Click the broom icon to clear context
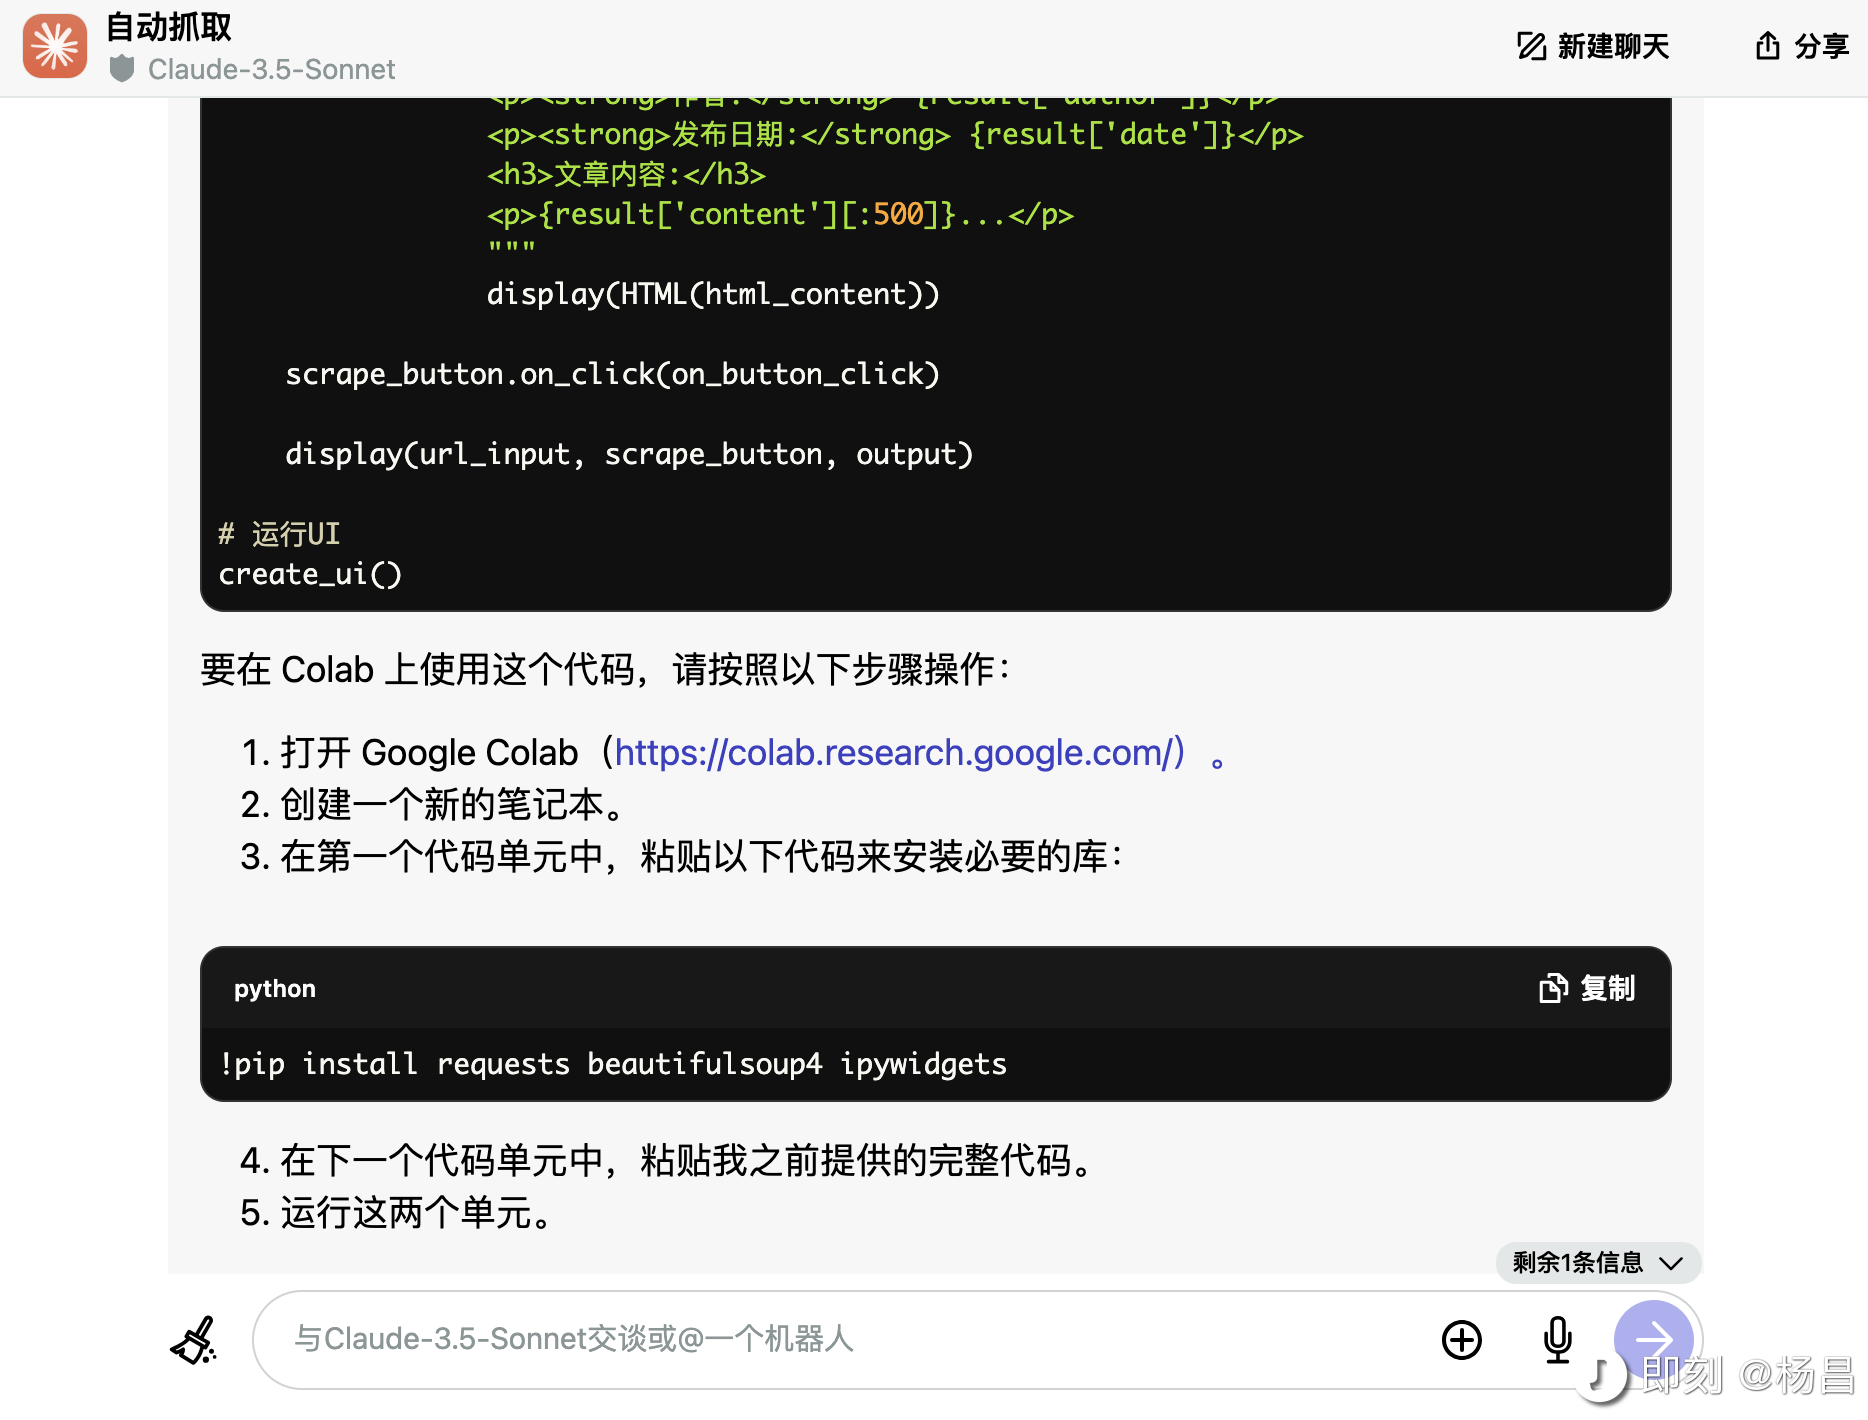 pos(194,1340)
